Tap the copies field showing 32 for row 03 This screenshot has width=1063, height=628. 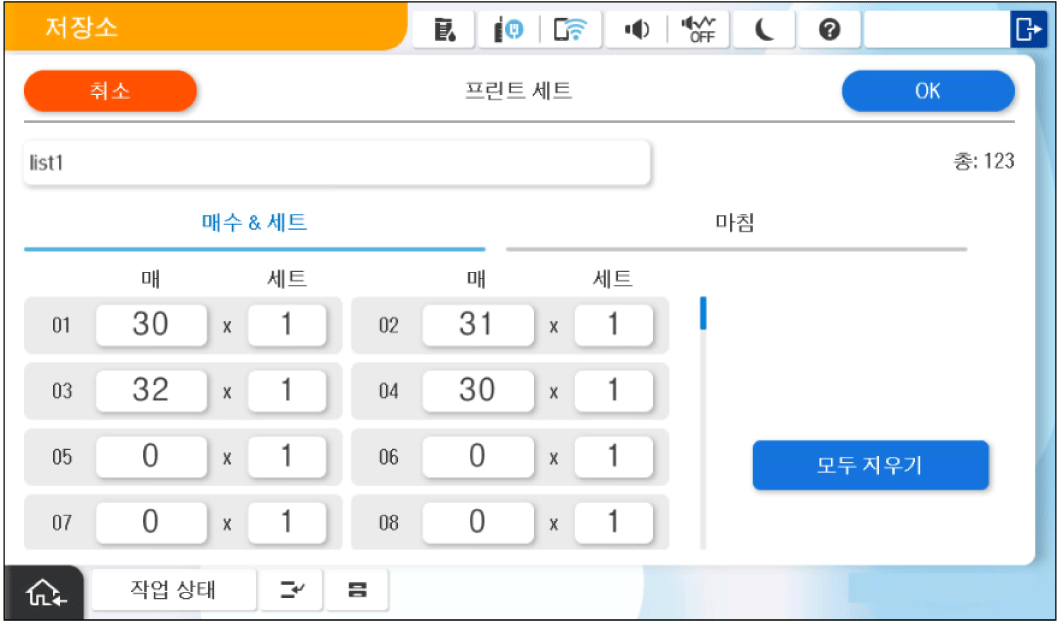click(x=151, y=390)
